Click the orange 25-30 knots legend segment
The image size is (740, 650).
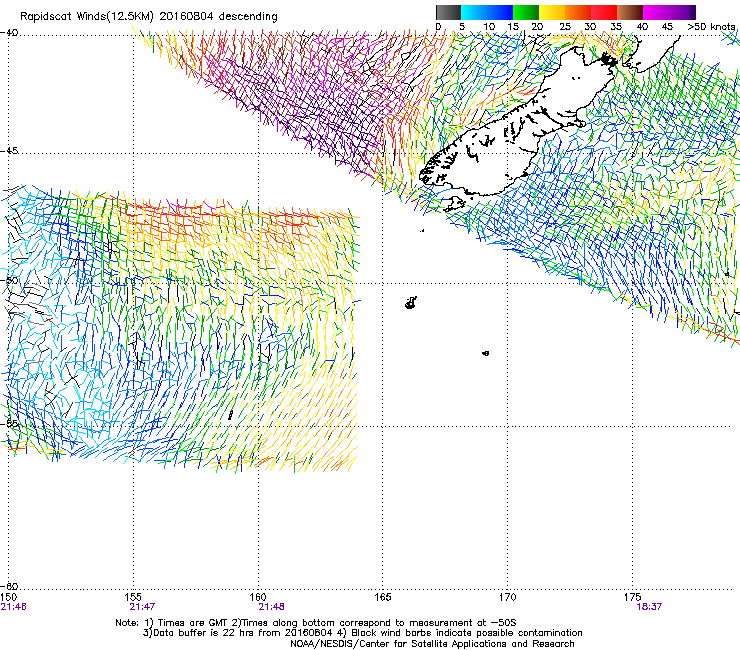coord(578,12)
